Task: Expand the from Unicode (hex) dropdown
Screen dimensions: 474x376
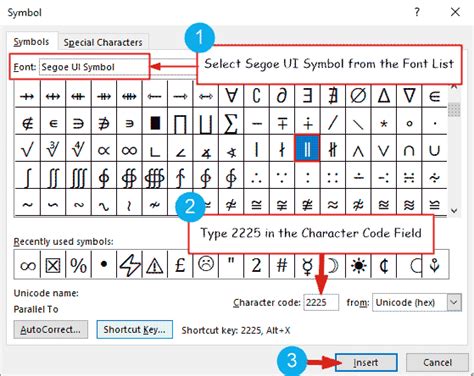Action: [x=454, y=302]
